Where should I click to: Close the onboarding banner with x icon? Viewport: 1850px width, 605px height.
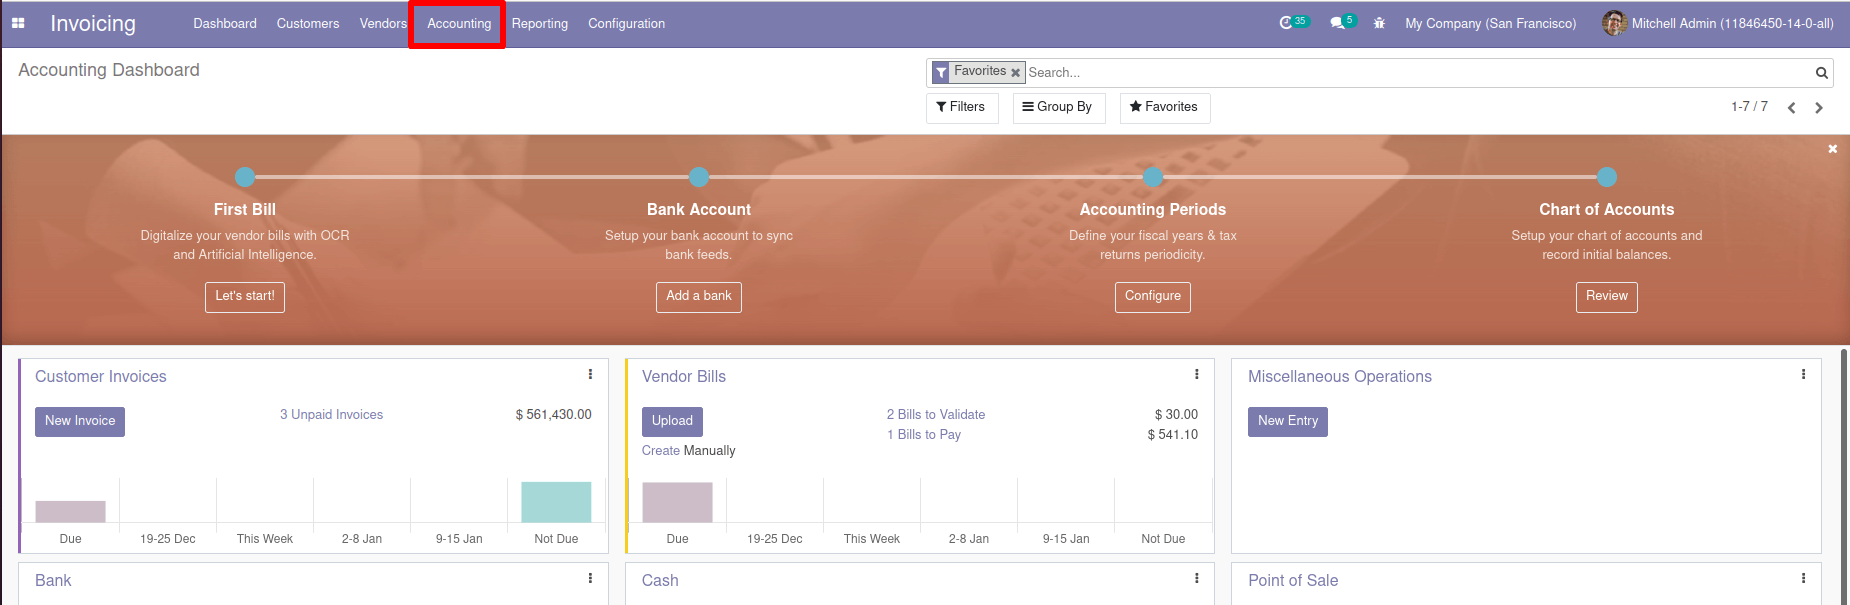(x=1833, y=149)
